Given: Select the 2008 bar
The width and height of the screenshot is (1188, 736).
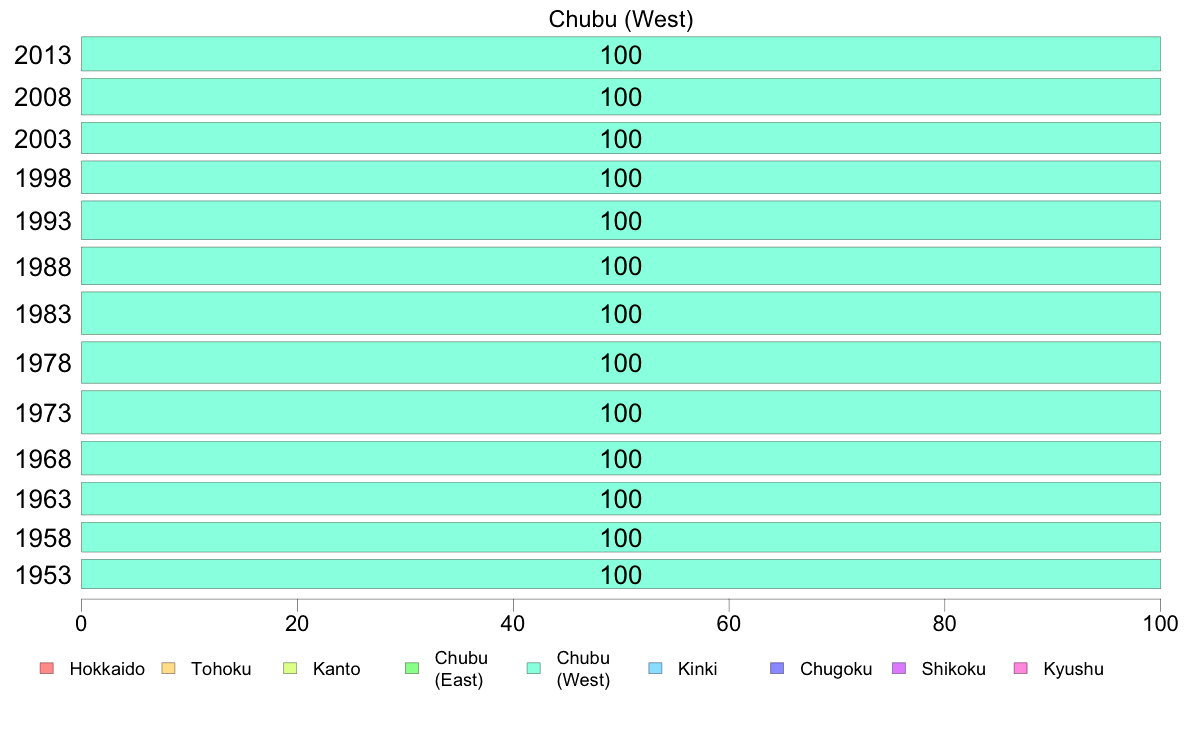Looking at the screenshot, I should coord(621,97).
